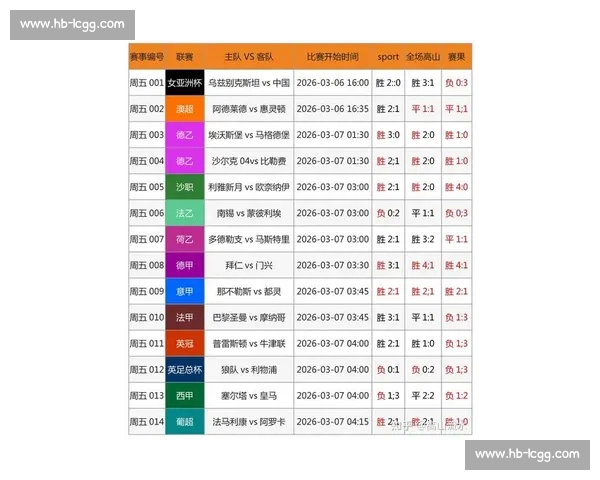
Task: Click the 赛果 column header
Action: point(457,57)
